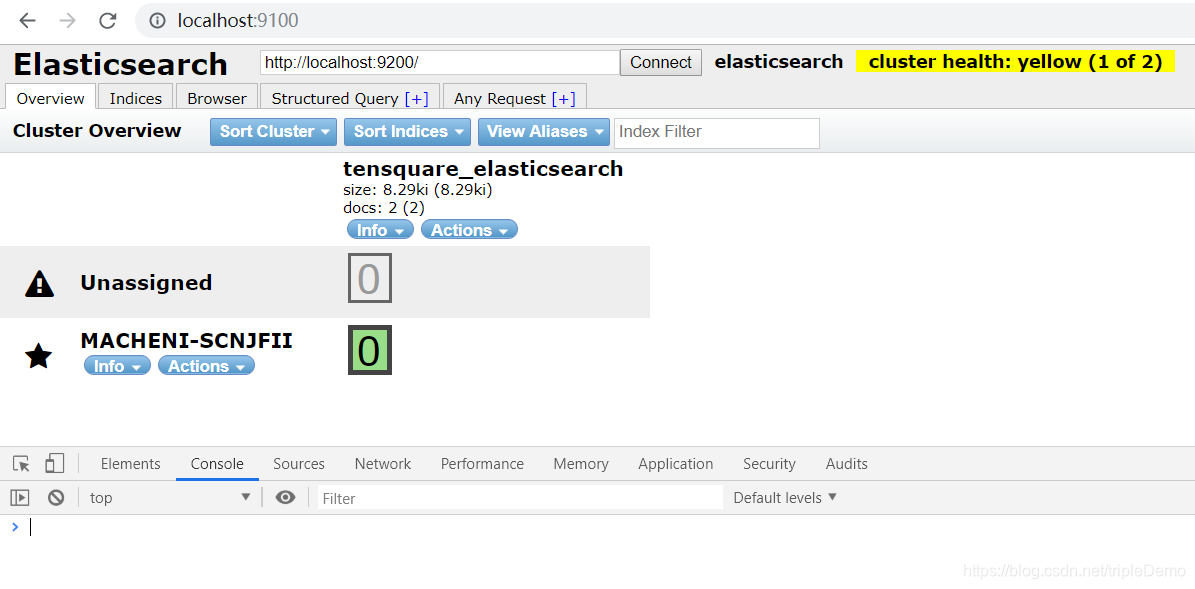Click the green primary shard 0 box
Image resolution: width=1195 pixels, height=589 pixels.
pyautogui.click(x=370, y=351)
